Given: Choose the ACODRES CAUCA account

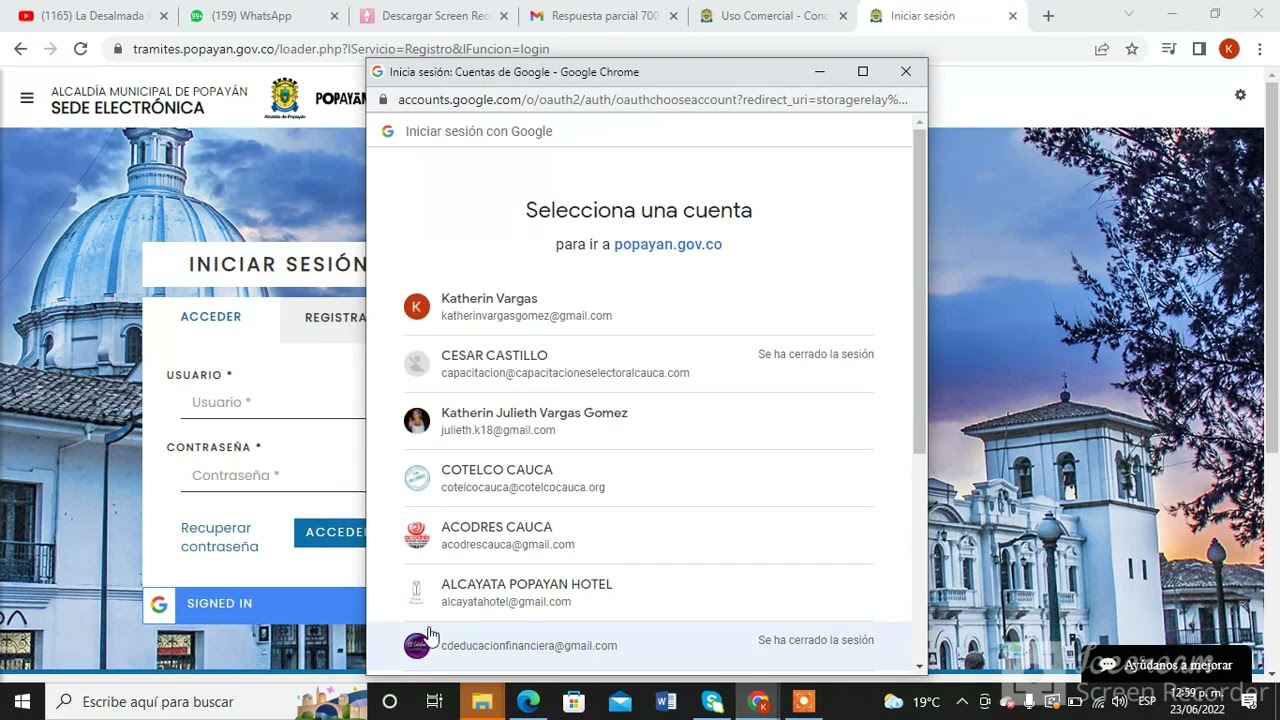Looking at the screenshot, I should pyautogui.click(x=638, y=535).
